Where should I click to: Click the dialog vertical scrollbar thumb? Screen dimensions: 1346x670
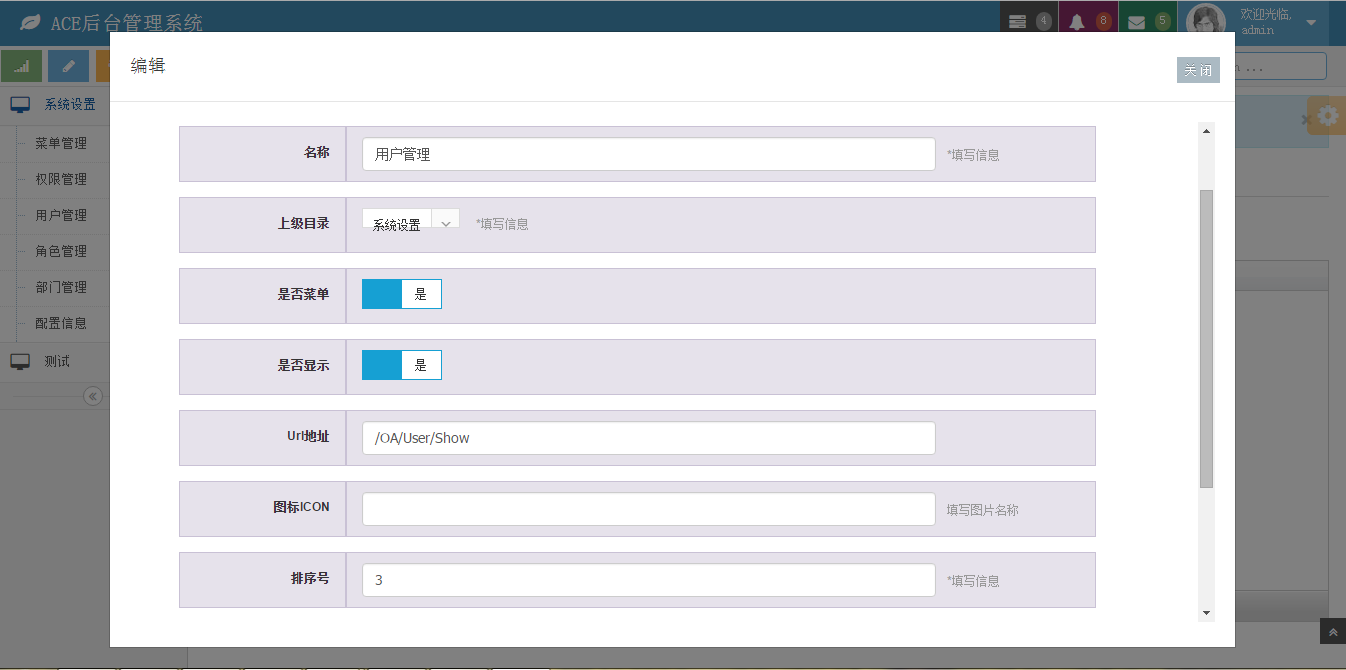1206,338
